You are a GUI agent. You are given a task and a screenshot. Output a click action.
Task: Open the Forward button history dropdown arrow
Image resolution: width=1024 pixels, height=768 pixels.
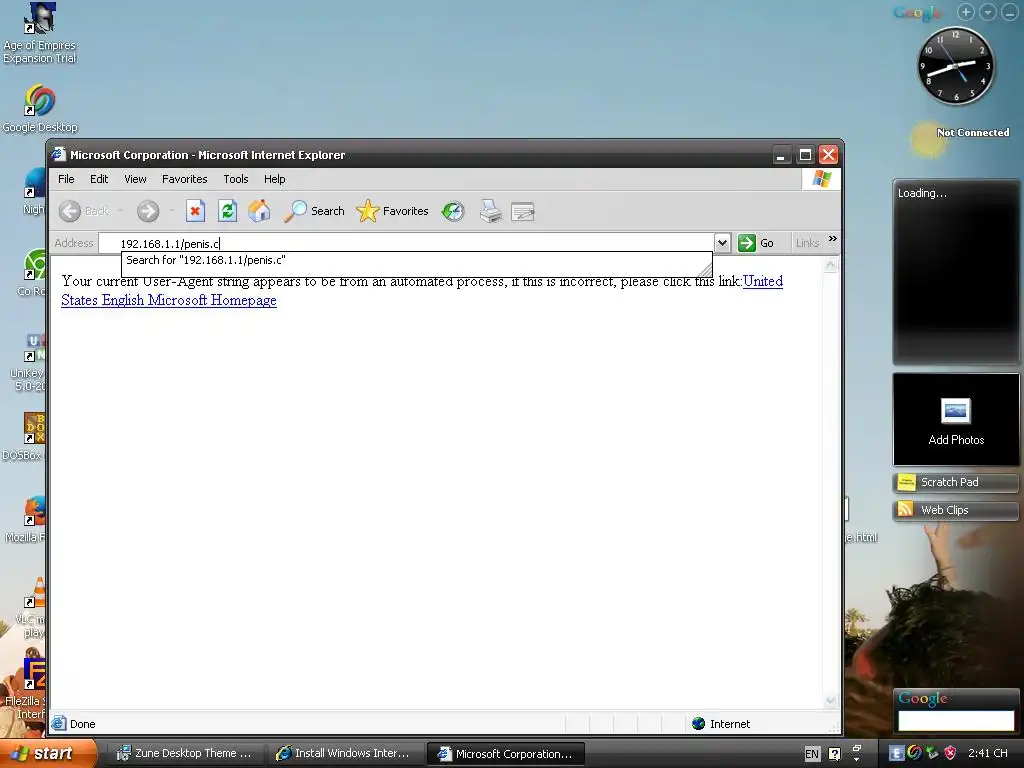172,210
